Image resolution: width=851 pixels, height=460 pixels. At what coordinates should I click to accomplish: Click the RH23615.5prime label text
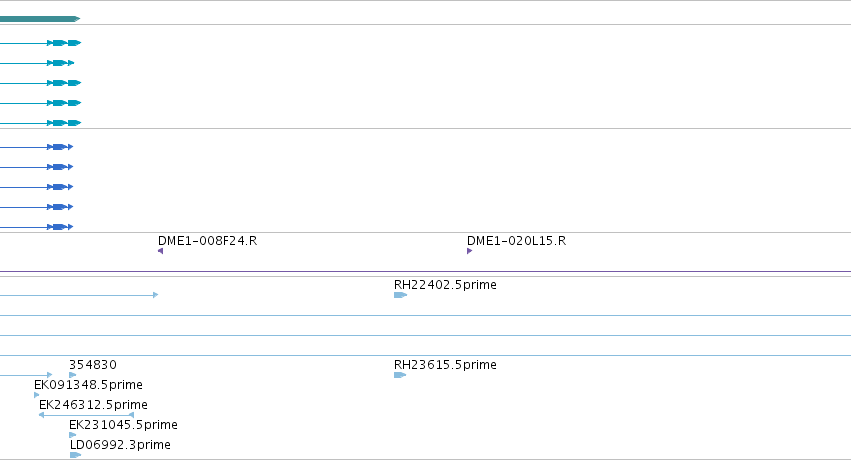pos(445,365)
